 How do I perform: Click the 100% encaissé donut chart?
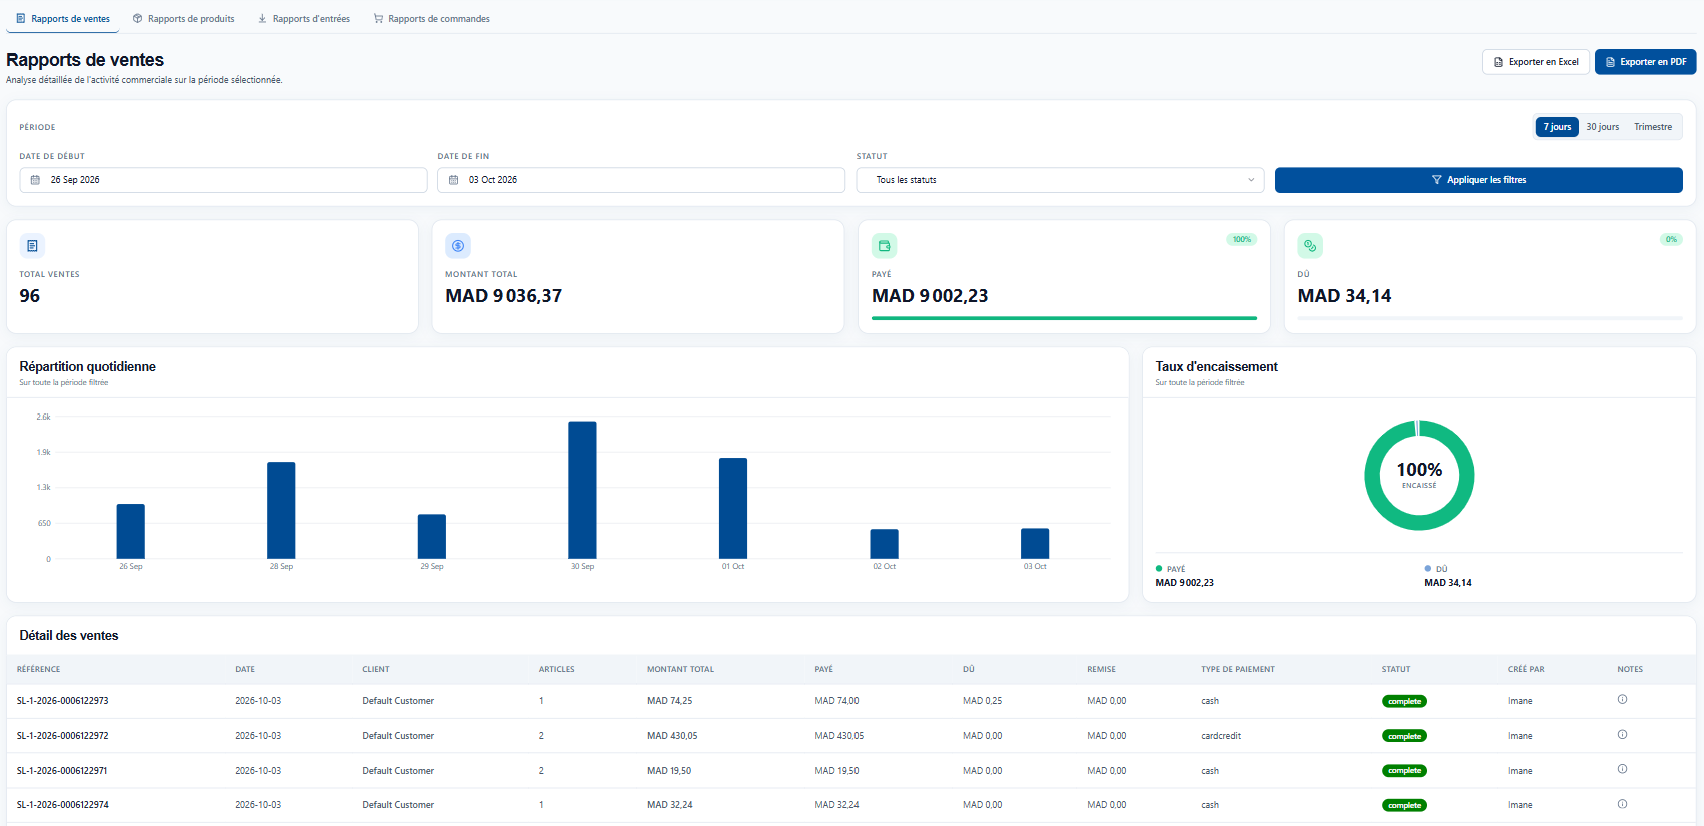1419,475
